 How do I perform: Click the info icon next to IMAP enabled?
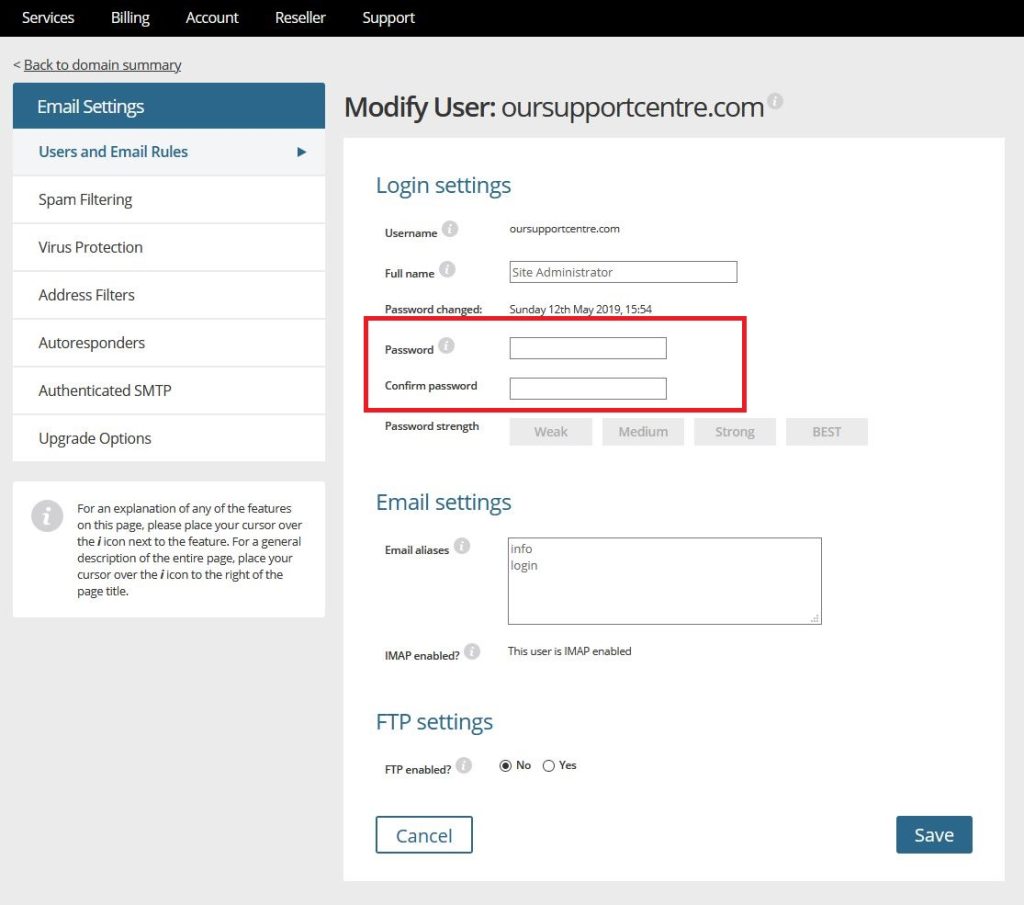point(472,651)
